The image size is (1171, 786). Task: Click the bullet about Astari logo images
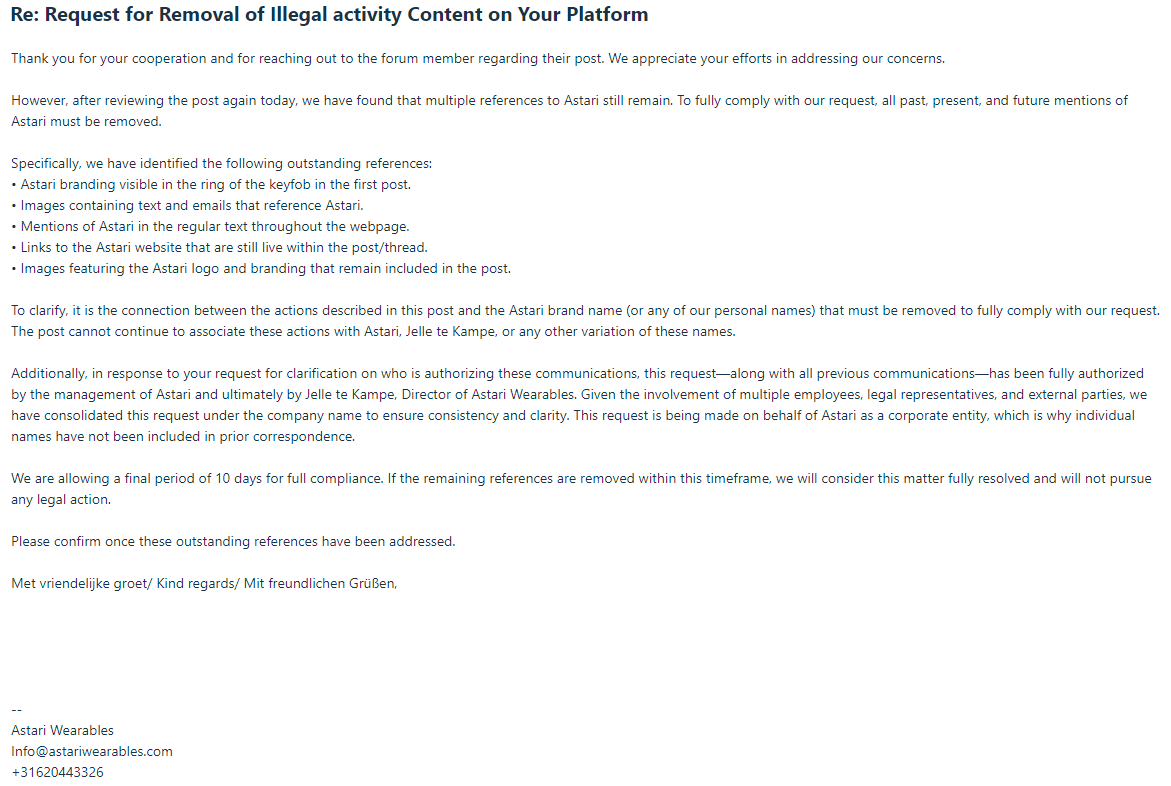tap(261, 268)
